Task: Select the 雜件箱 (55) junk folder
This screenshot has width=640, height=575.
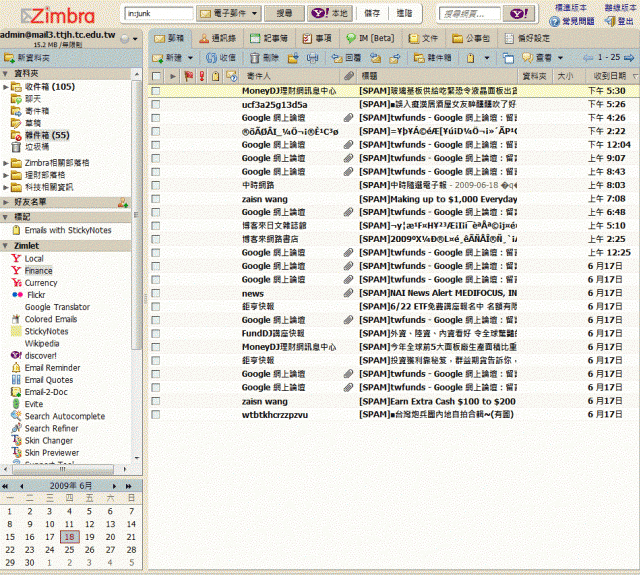Action: (40, 135)
